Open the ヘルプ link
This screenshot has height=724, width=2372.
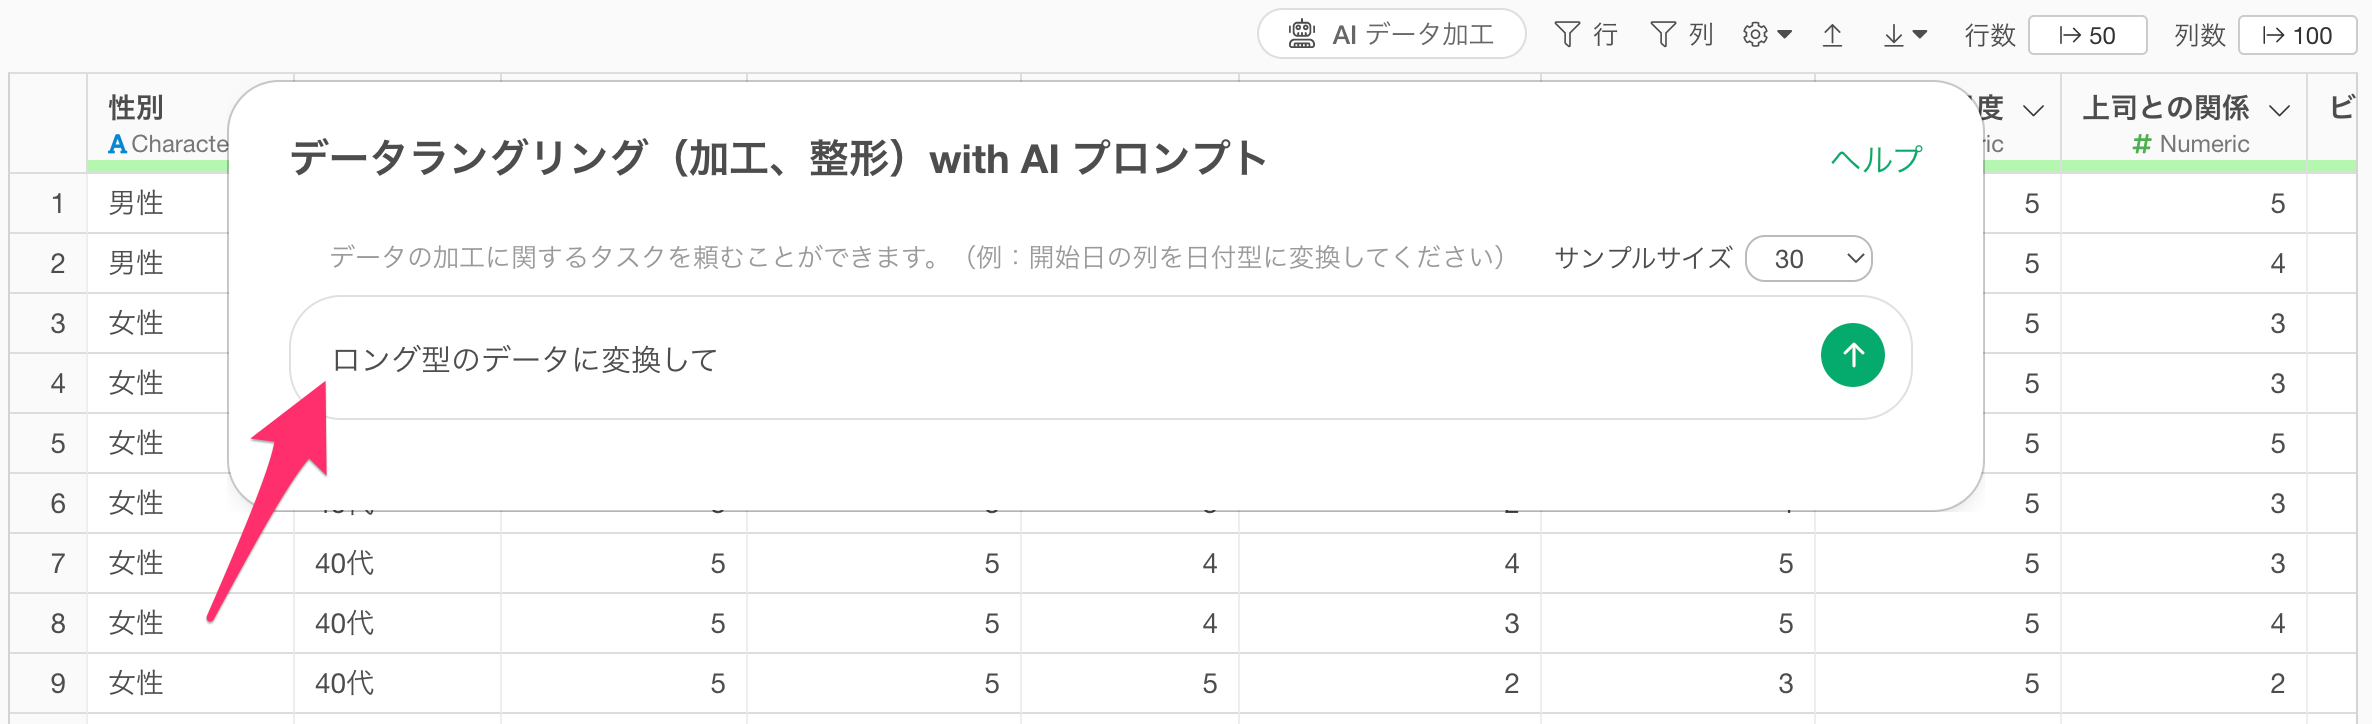1876,159
